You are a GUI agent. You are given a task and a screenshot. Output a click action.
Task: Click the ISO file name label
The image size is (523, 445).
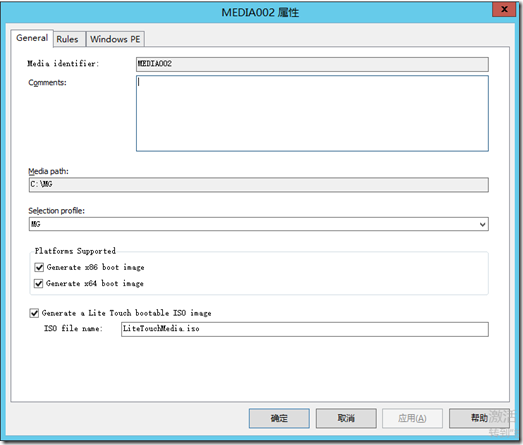tap(73, 329)
